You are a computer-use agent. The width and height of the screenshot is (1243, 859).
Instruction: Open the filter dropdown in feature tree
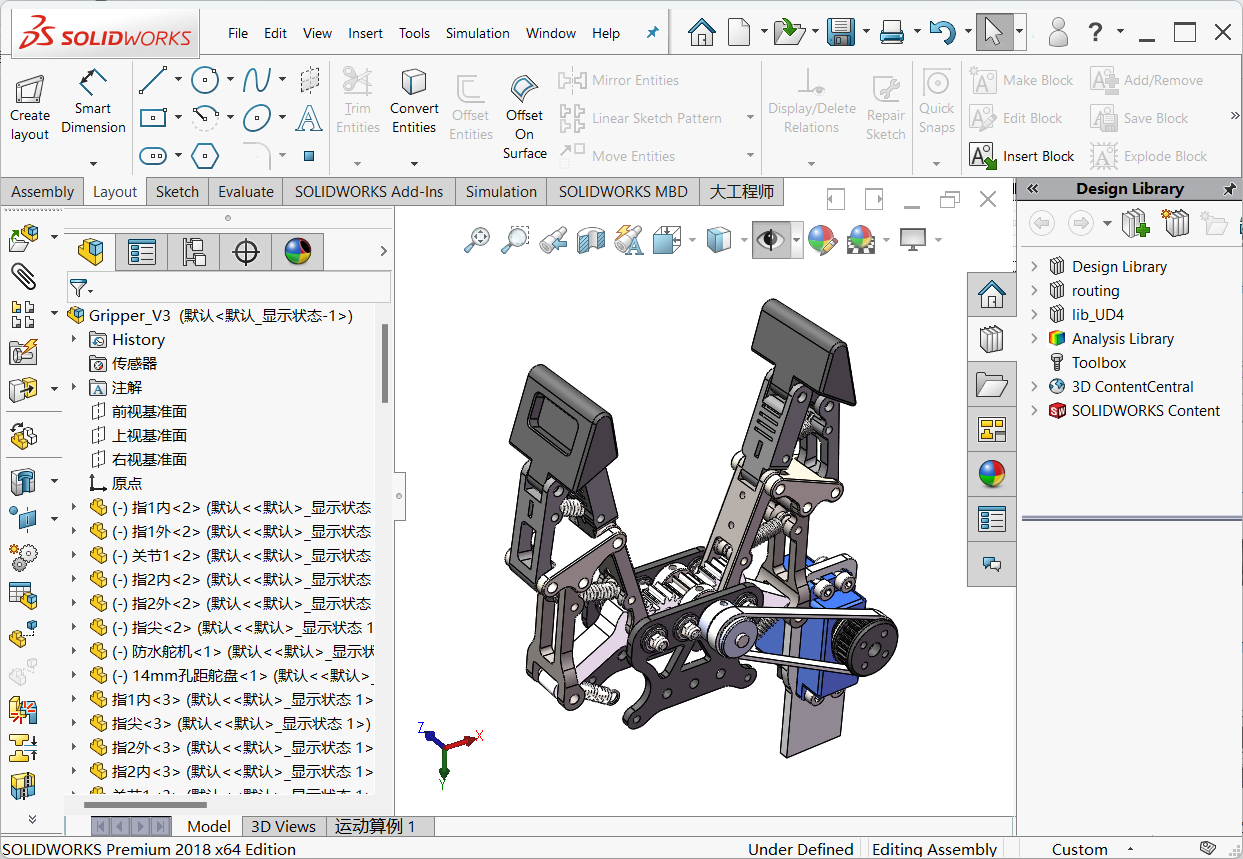coord(91,292)
